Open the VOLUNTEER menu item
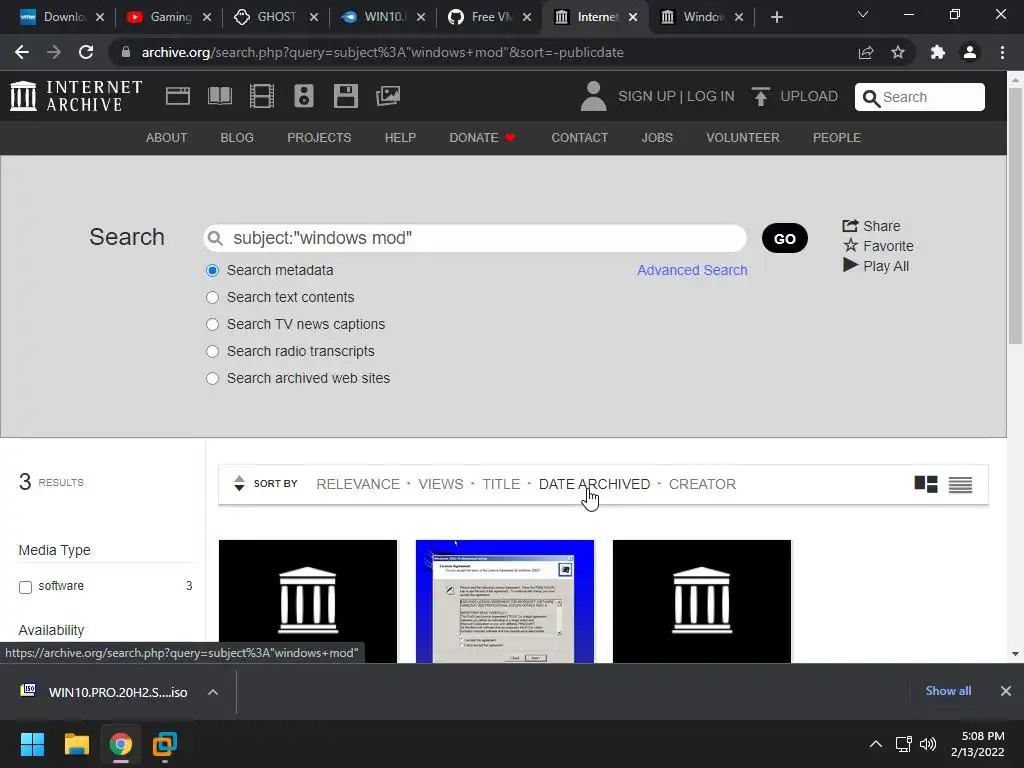 coord(743,138)
